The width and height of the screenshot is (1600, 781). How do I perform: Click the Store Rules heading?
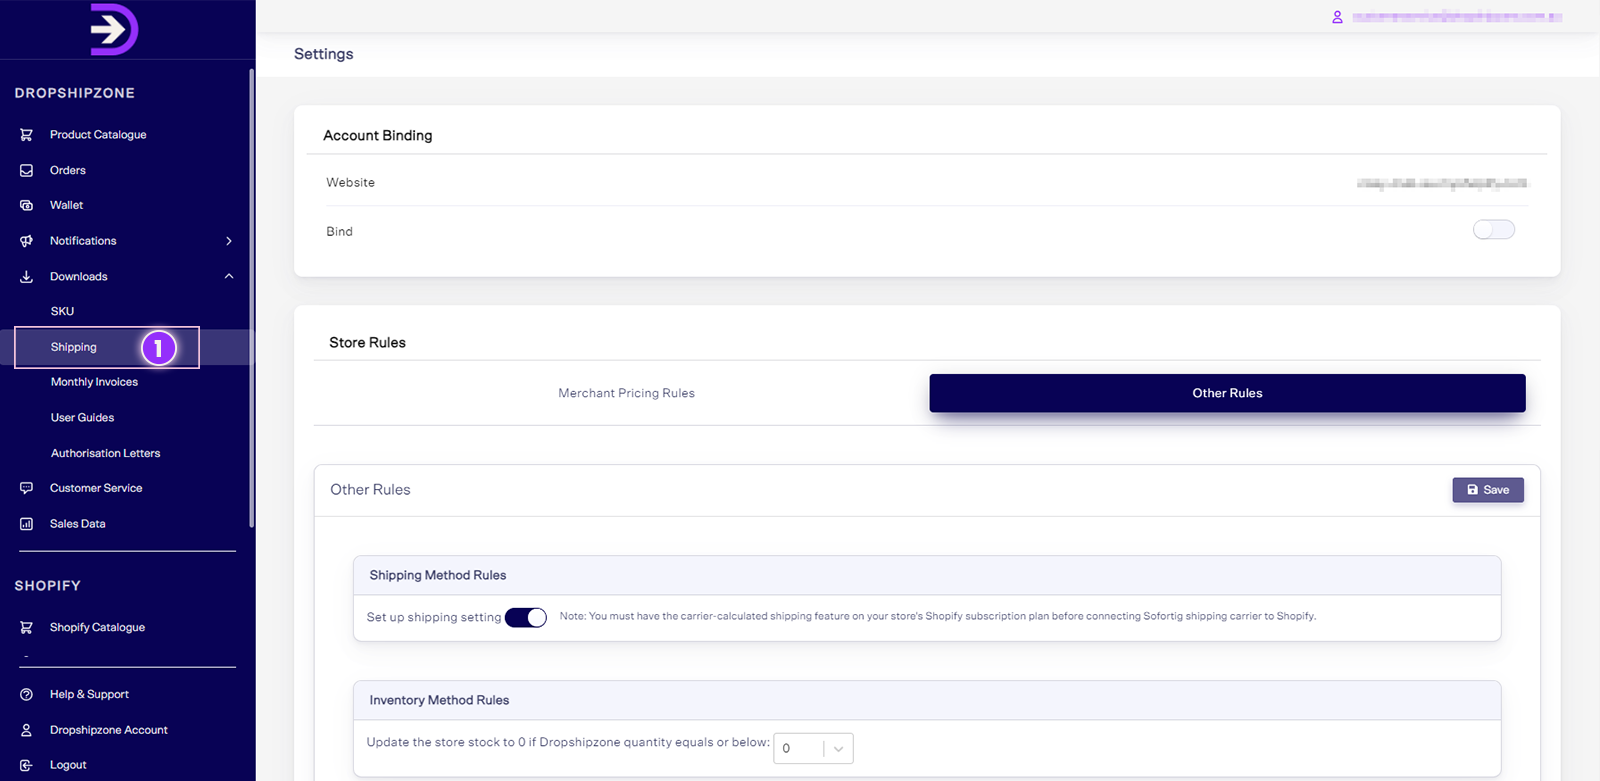367,342
